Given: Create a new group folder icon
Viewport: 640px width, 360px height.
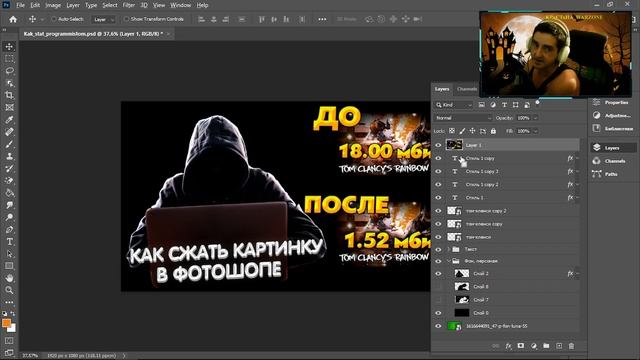Looking at the screenshot, I should pyautogui.click(x=546, y=346).
